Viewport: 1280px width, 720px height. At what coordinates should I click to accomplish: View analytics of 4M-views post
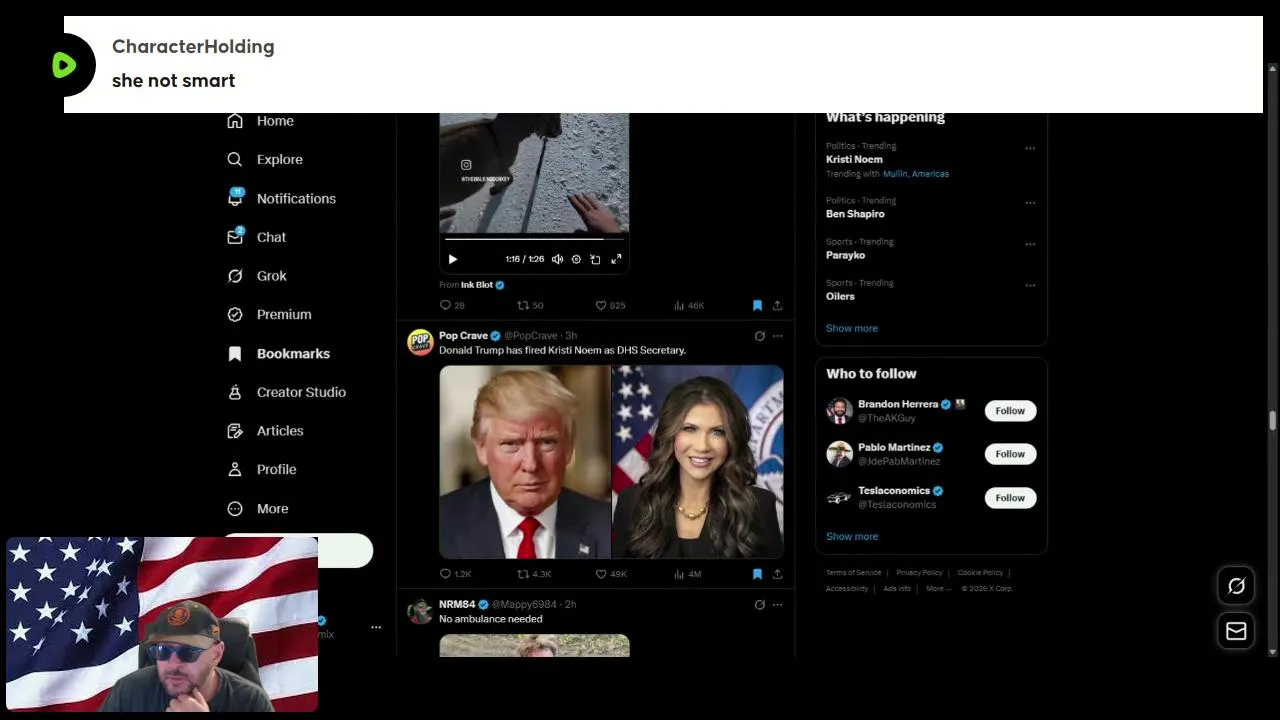click(x=688, y=574)
